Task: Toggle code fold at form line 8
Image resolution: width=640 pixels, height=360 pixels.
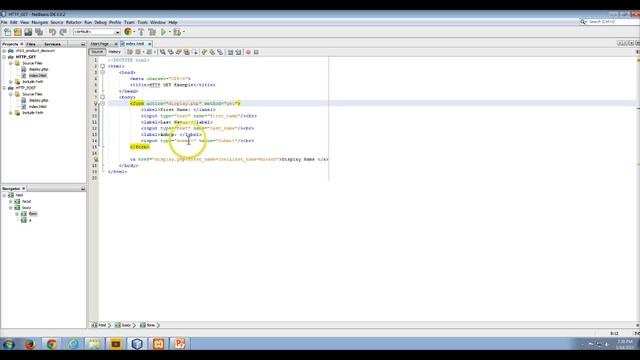Action: click(102, 103)
